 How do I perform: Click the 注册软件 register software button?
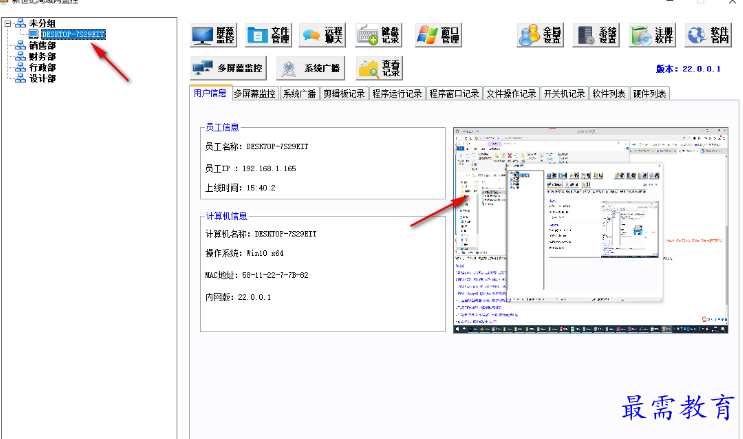pos(654,36)
